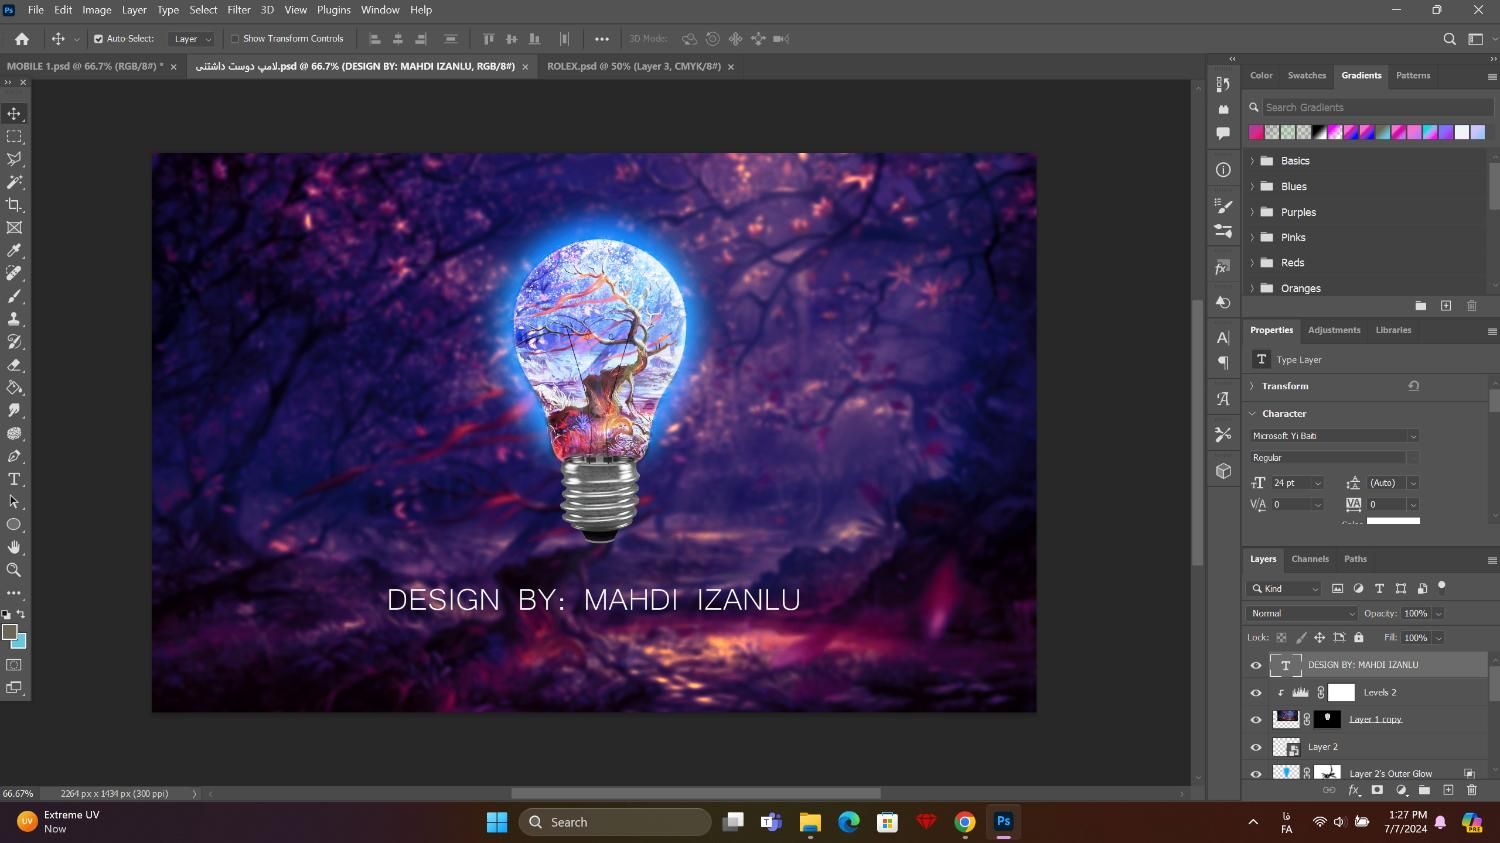The image size is (1500, 843).
Task: Expand the Basics gradient folder
Action: [x=1252, y=161]
